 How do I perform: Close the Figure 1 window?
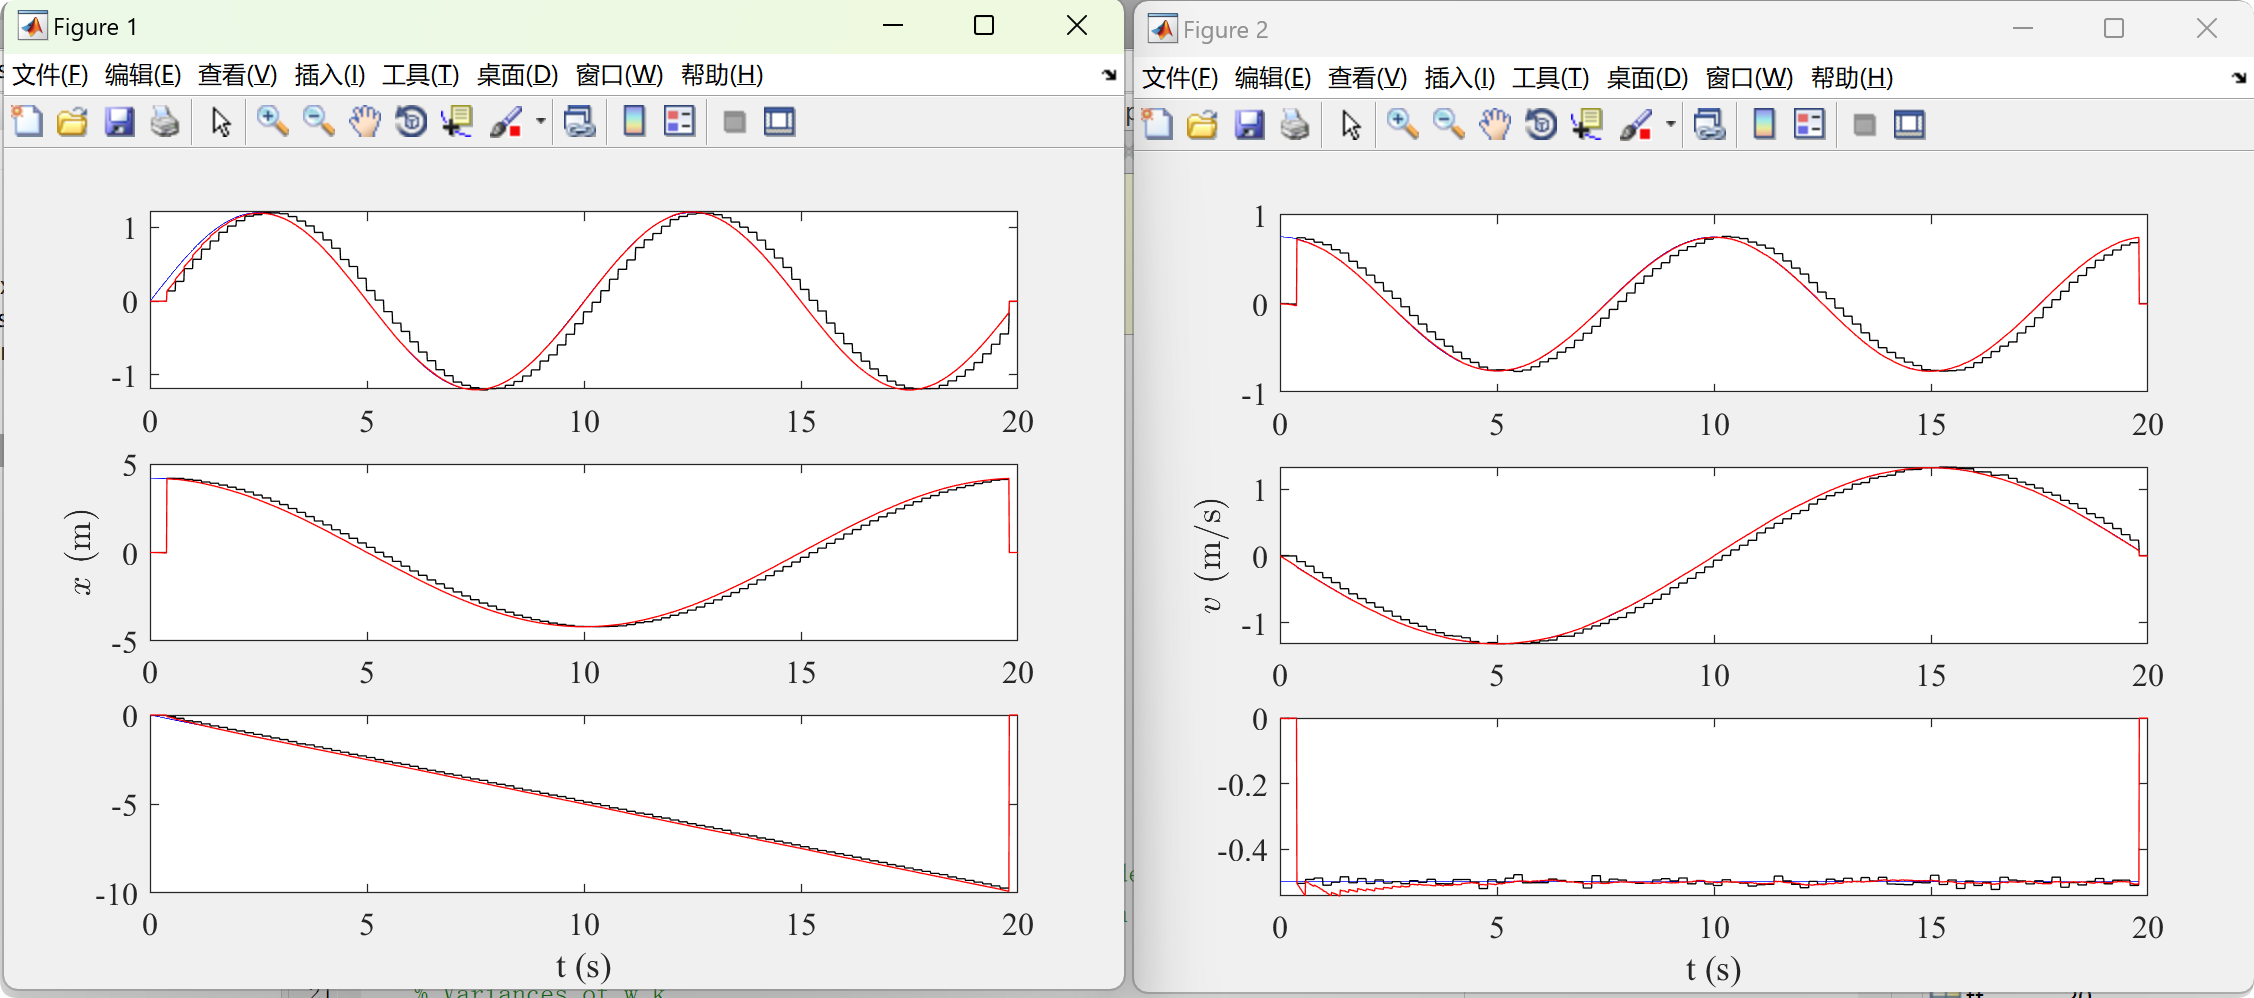1077,26
